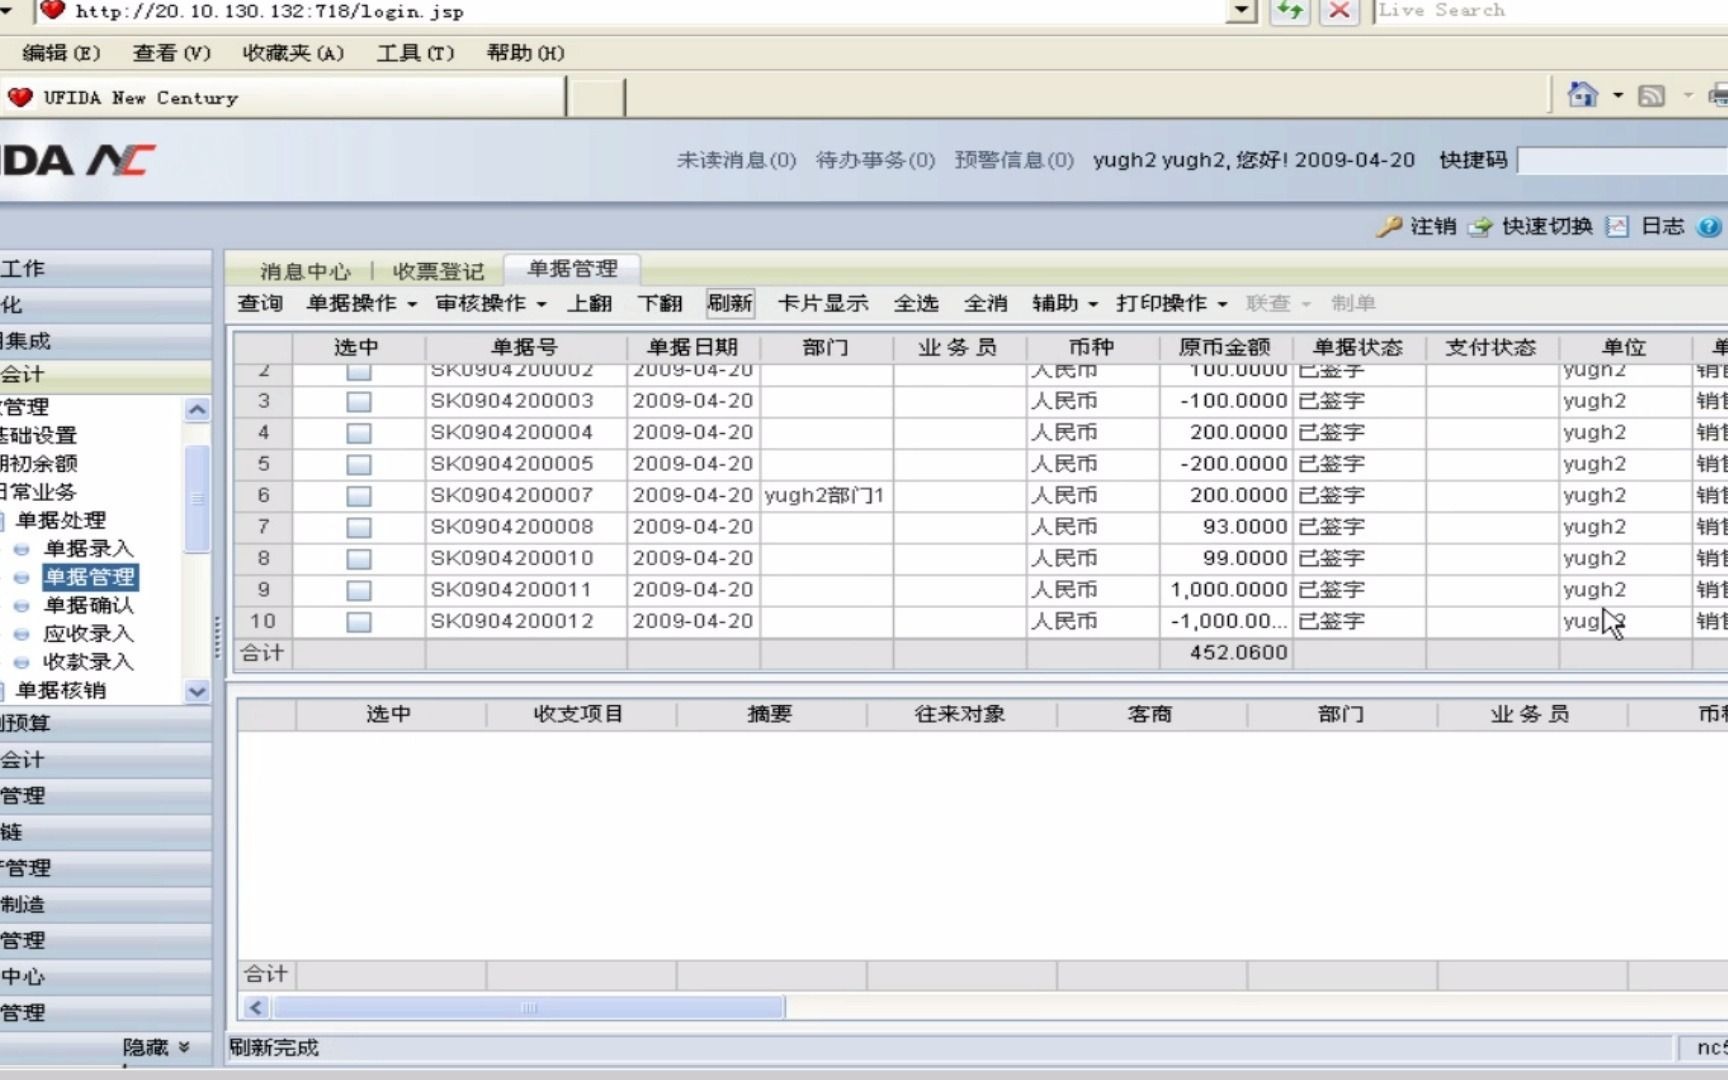Click the bullet icon beside 单据录入

[x=21, y=549]
